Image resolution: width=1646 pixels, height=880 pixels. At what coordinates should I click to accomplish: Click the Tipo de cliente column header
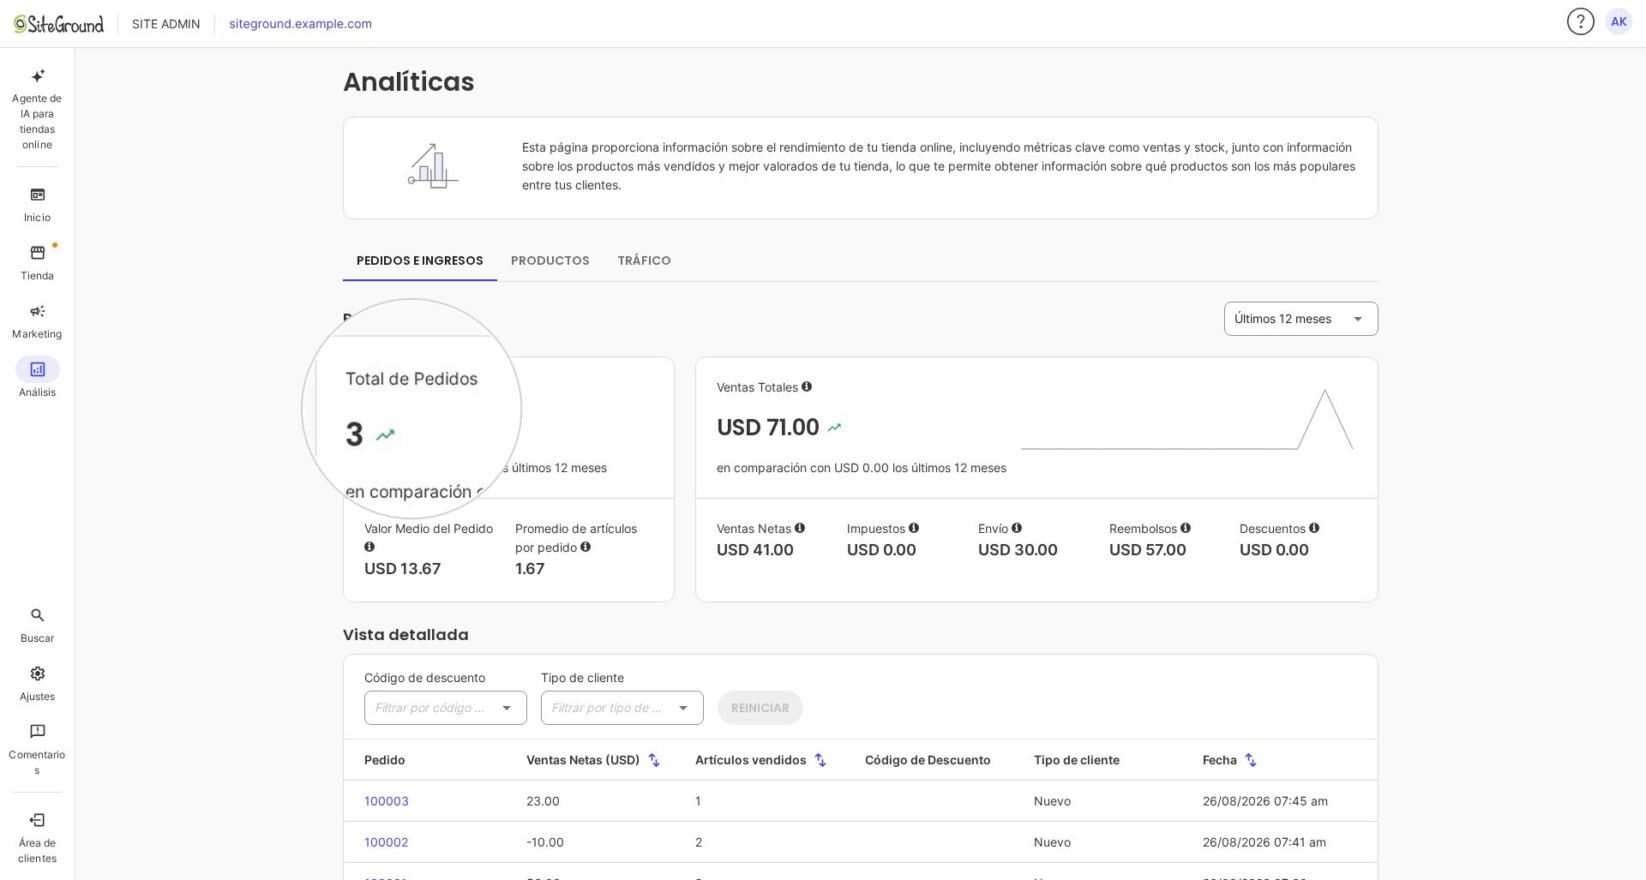click(x=1076, y=760)
